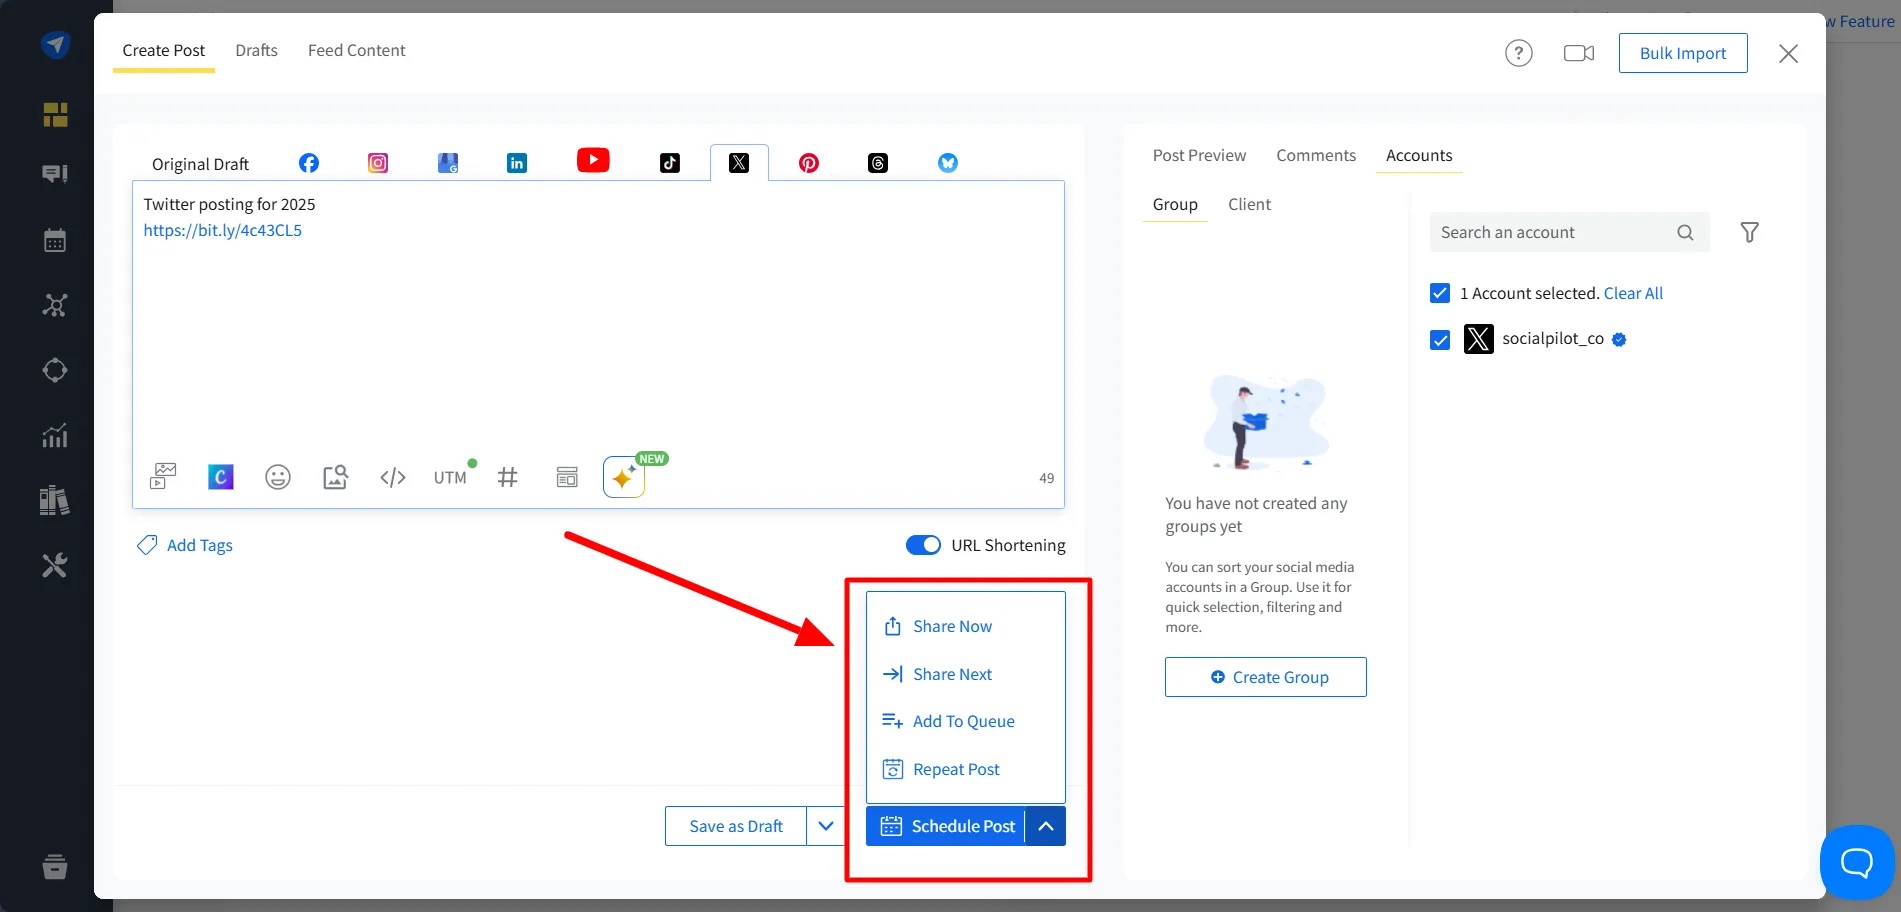The image size is (1901, 912).
Task: Click the Create Group button
Action: pyautogui.click(x=1265, y=677)
